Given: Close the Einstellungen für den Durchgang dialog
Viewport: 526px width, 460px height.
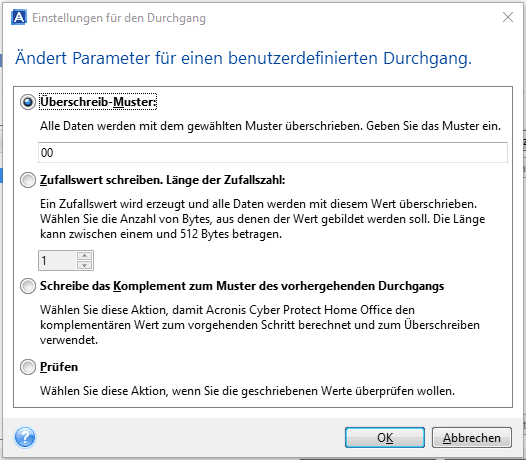Looking at the screenshot, I should [508, 17].
